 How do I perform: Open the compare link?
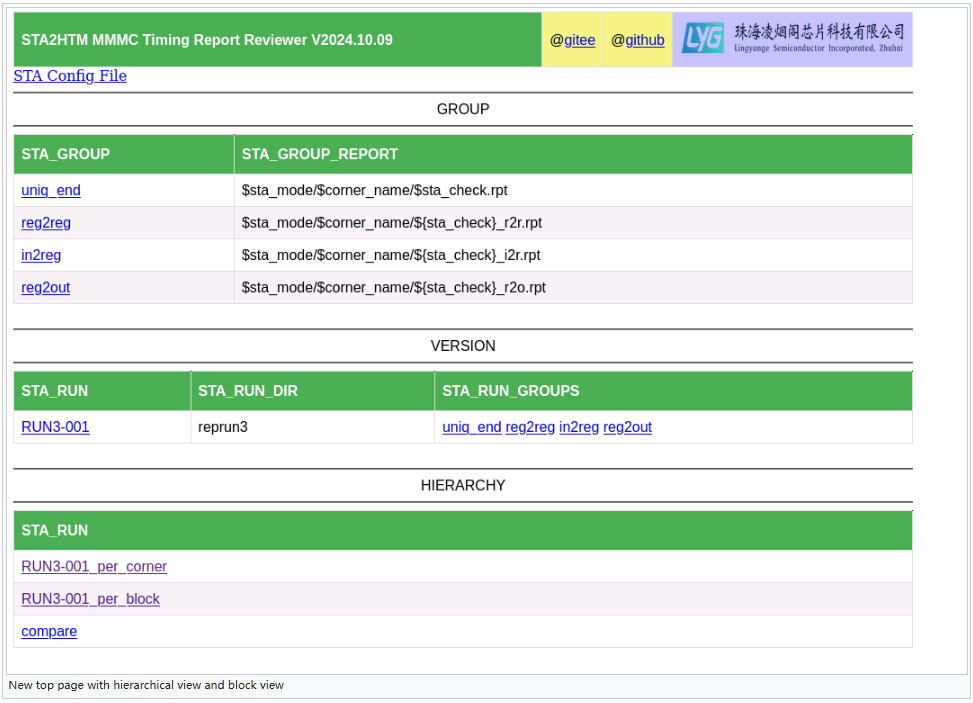(49, 631)
